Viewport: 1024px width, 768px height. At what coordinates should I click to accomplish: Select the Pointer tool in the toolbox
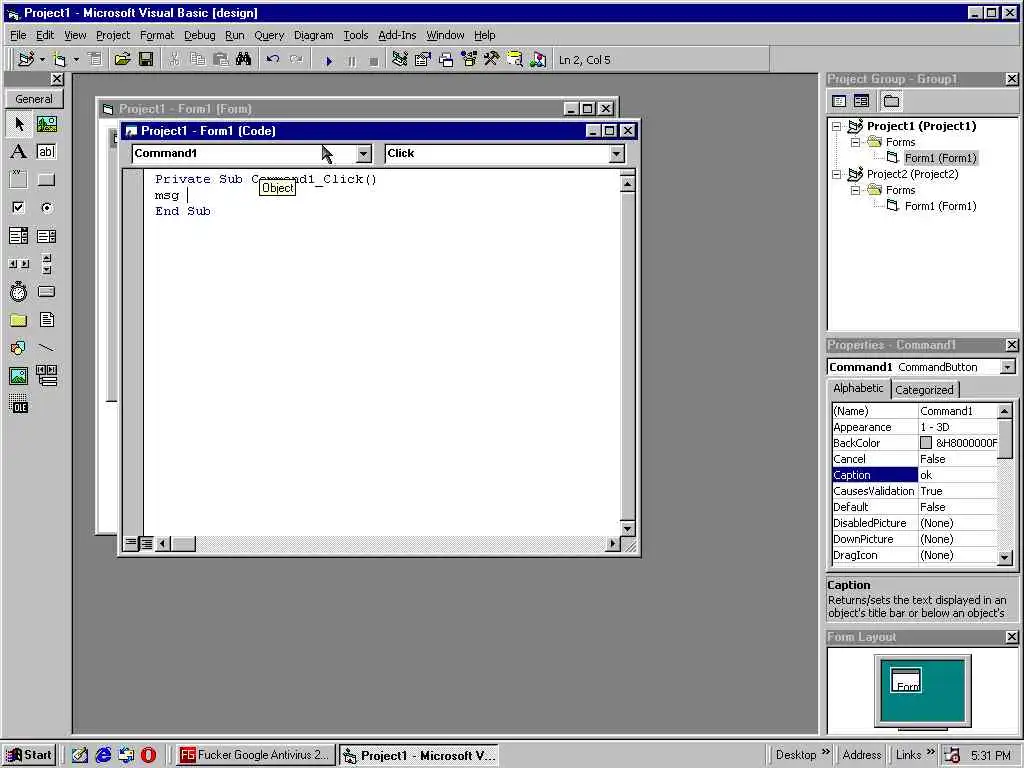pos(19,124)
